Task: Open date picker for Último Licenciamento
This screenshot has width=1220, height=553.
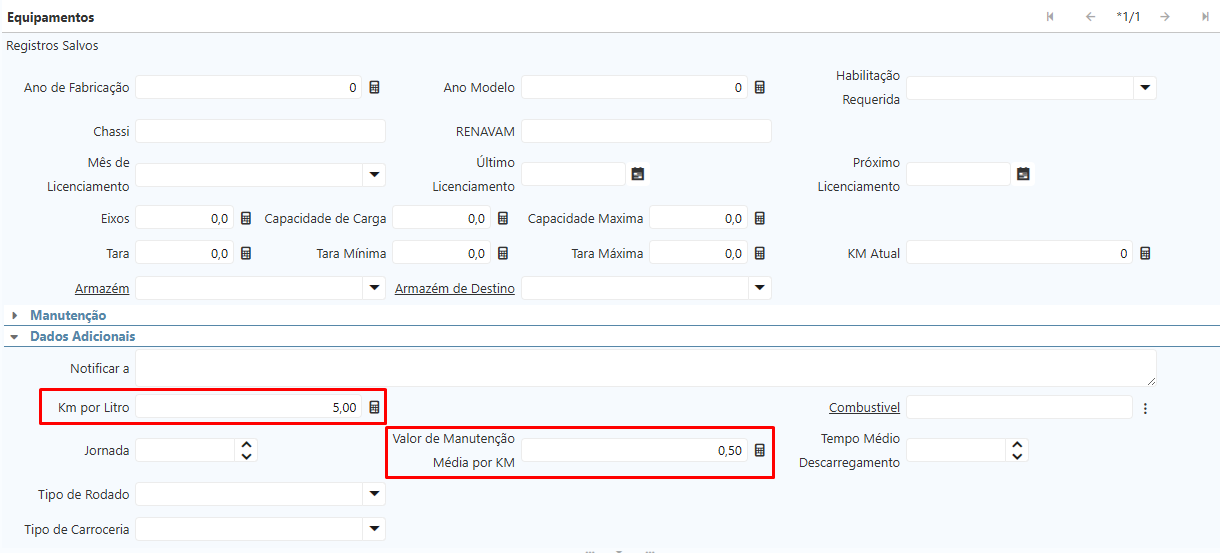Action: tap(638, 174)
